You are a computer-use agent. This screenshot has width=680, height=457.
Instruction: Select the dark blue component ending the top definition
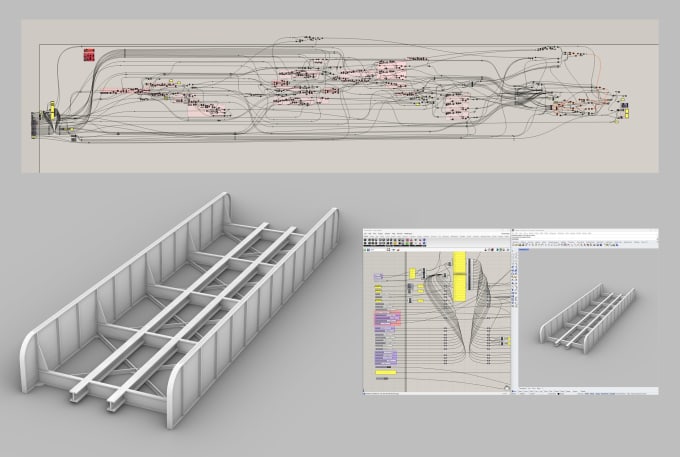(624, 105)
